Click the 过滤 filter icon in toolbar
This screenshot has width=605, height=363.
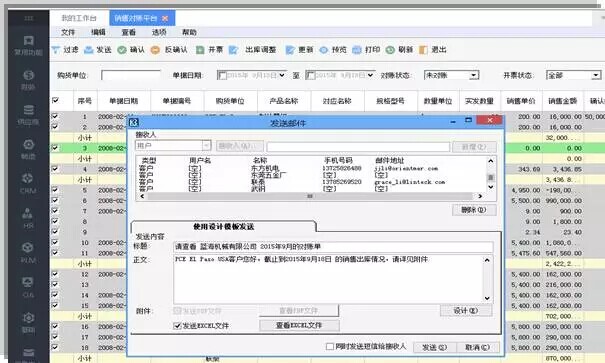[56, 50]
